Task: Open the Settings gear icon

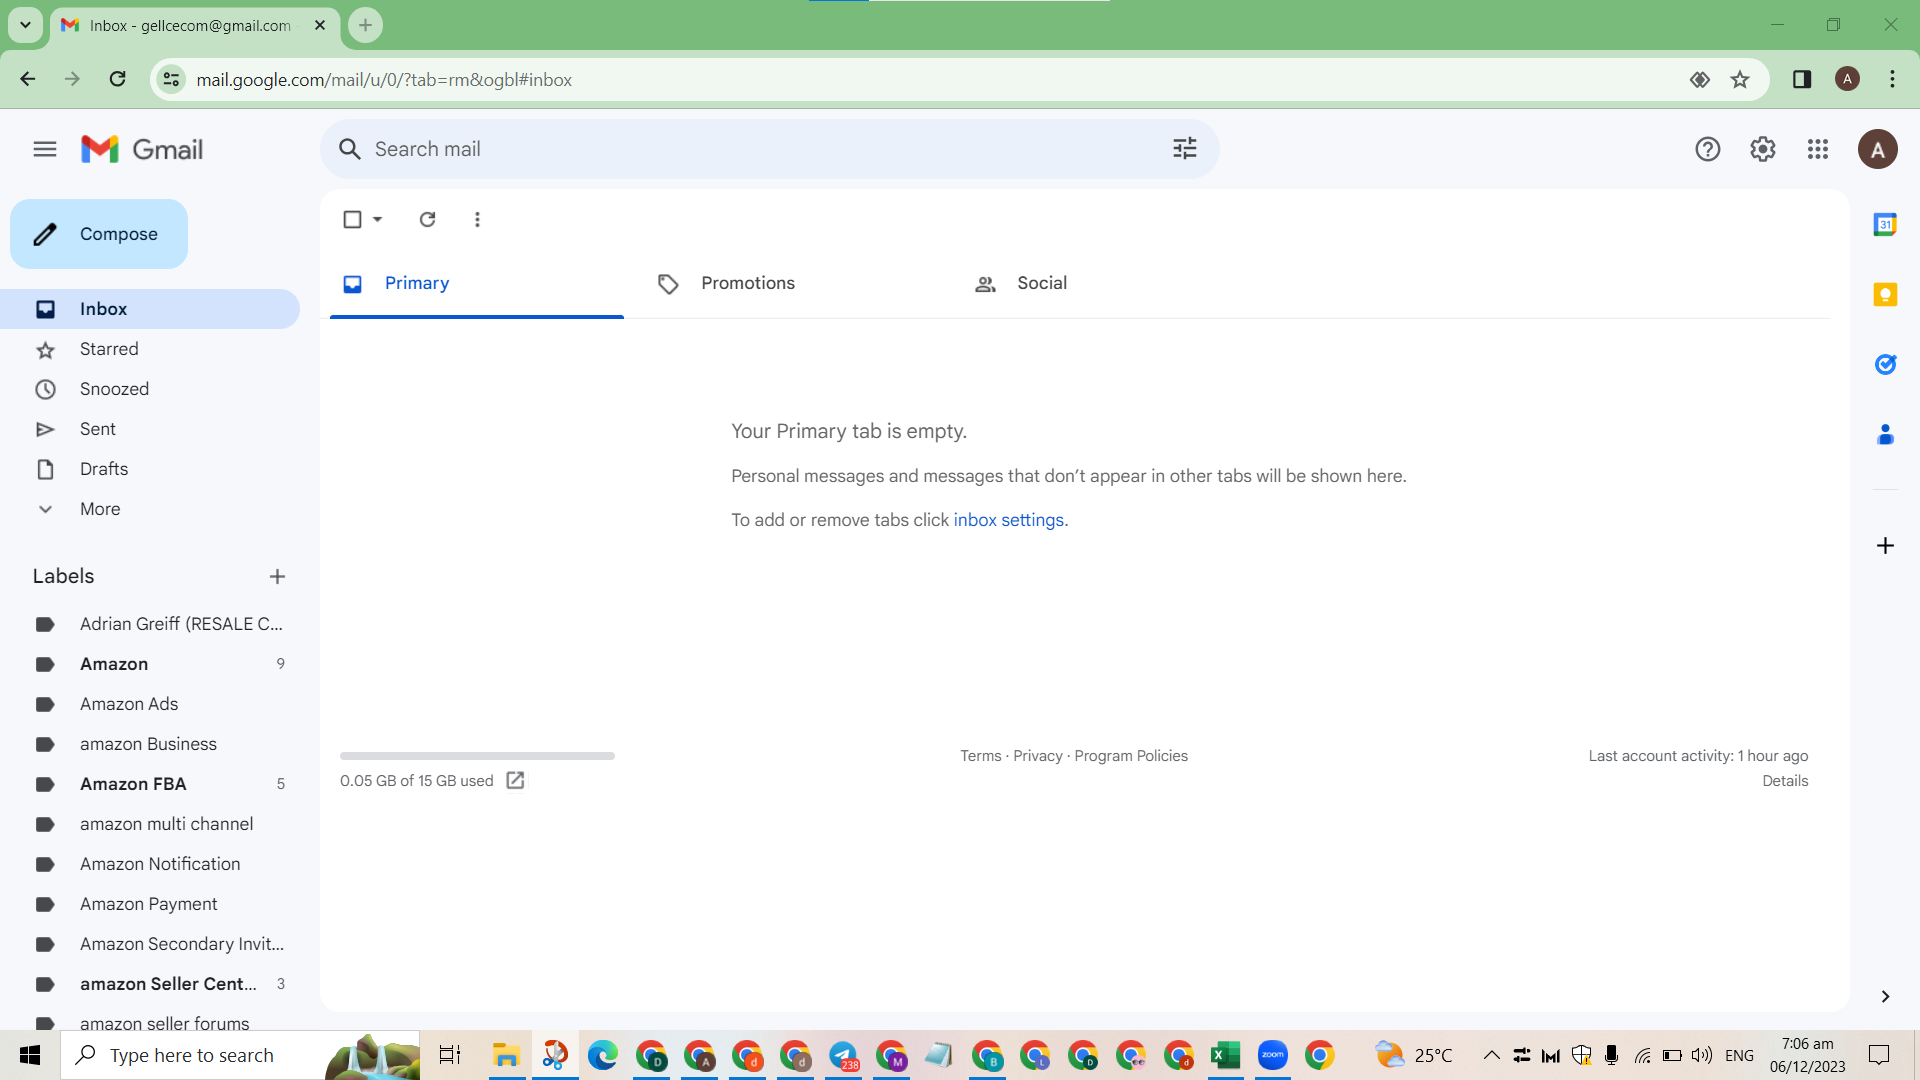Action: pyautogui.click(x=1763, y=149)
